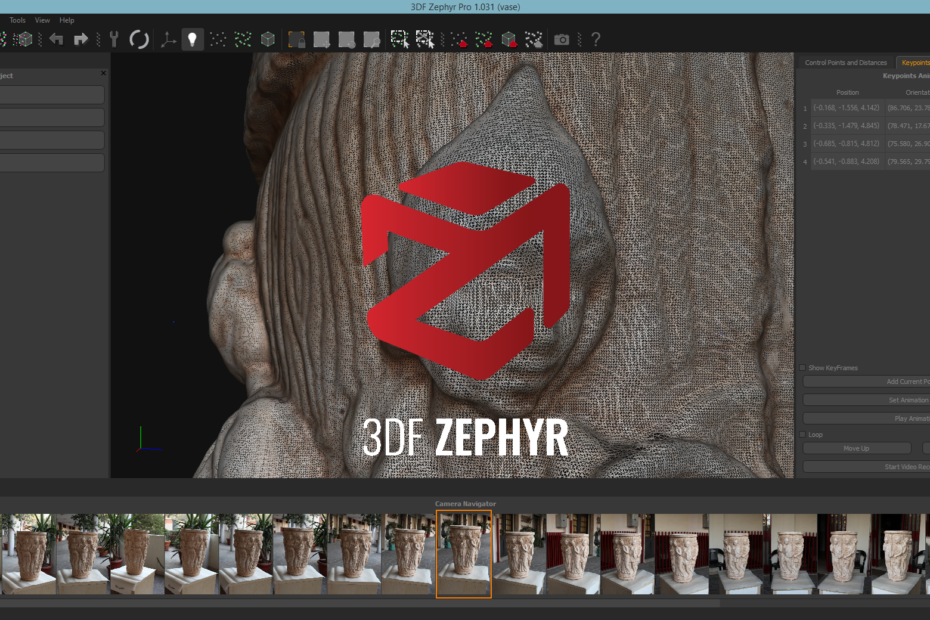Click the Move Up button
Screen dimensions: 930x620
(x=856, y=449)
